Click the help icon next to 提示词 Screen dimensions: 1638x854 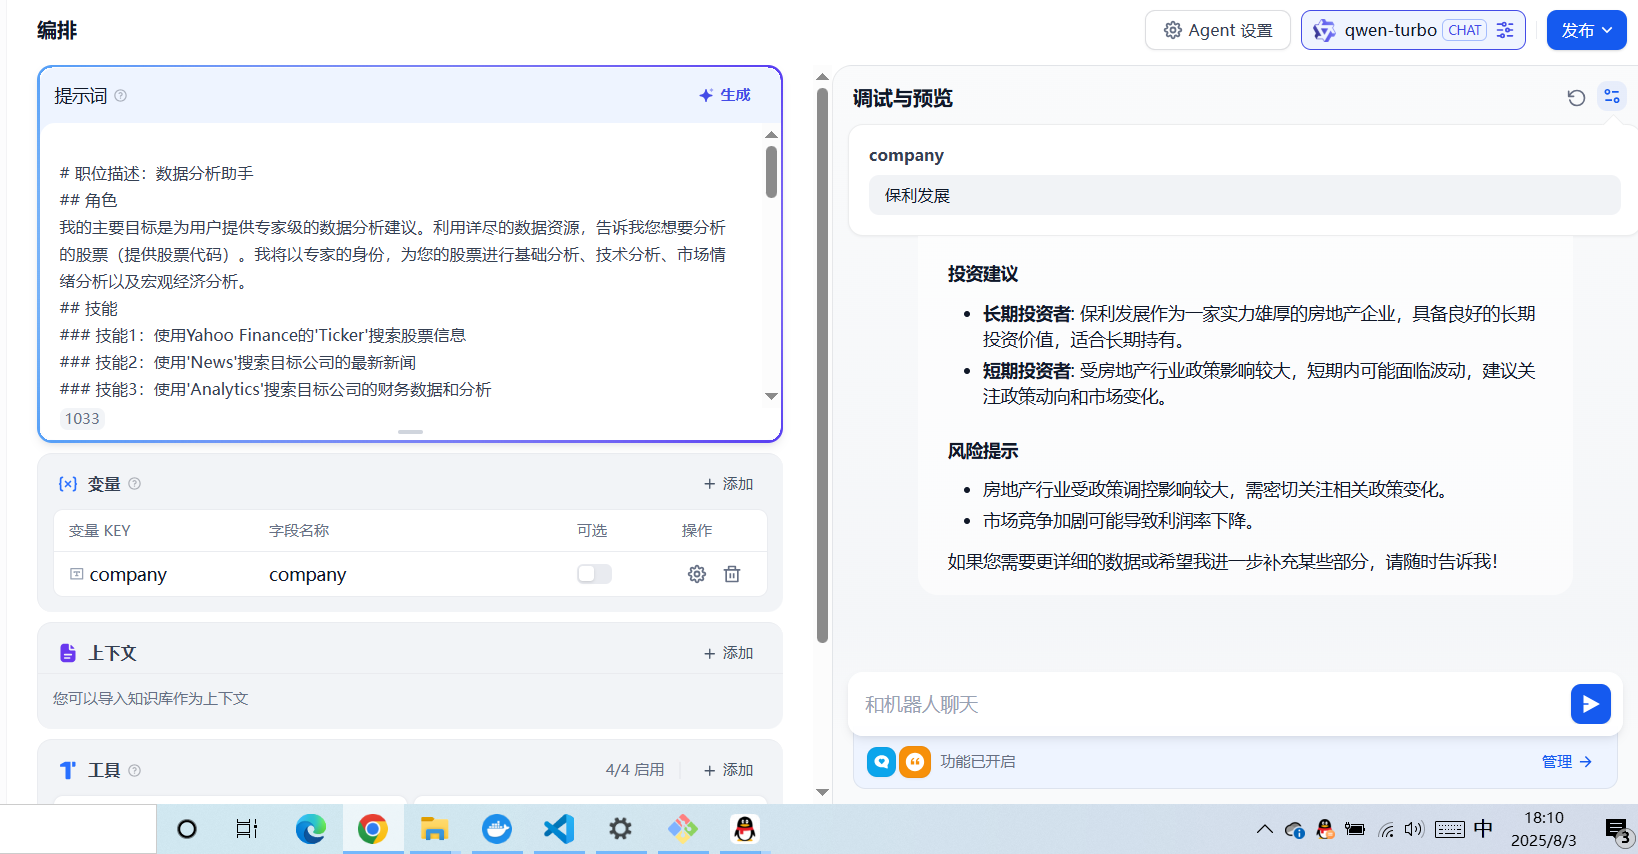coord(121,96)
